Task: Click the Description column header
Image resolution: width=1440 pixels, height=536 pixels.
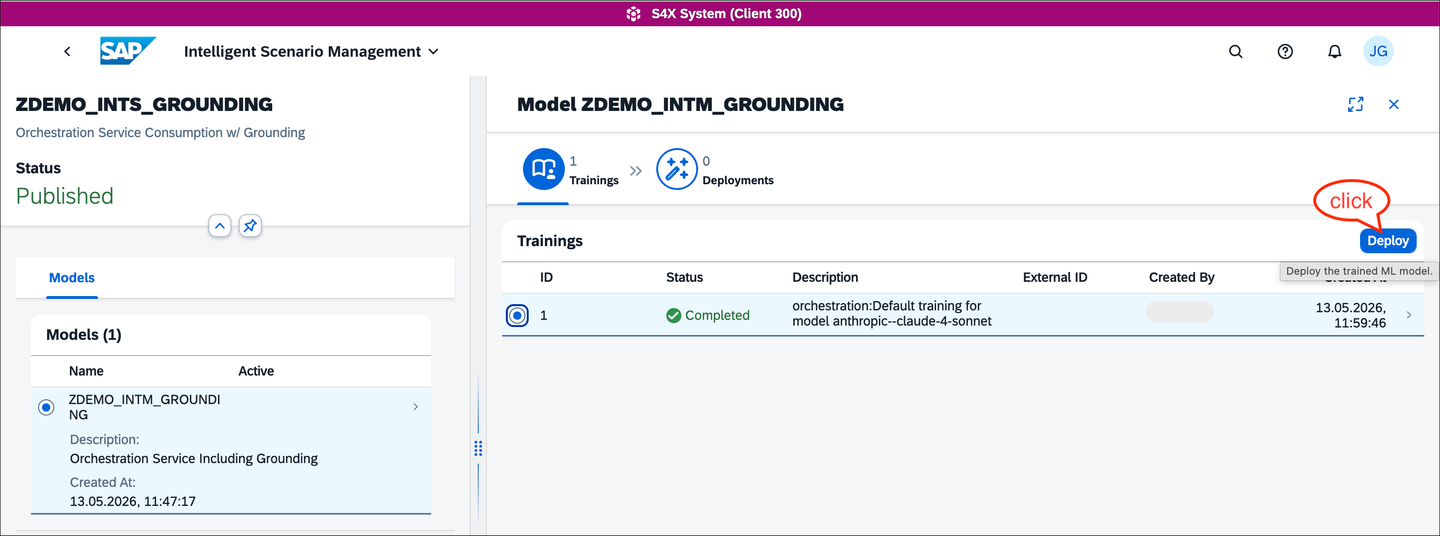Action: (x=825, y=277)
